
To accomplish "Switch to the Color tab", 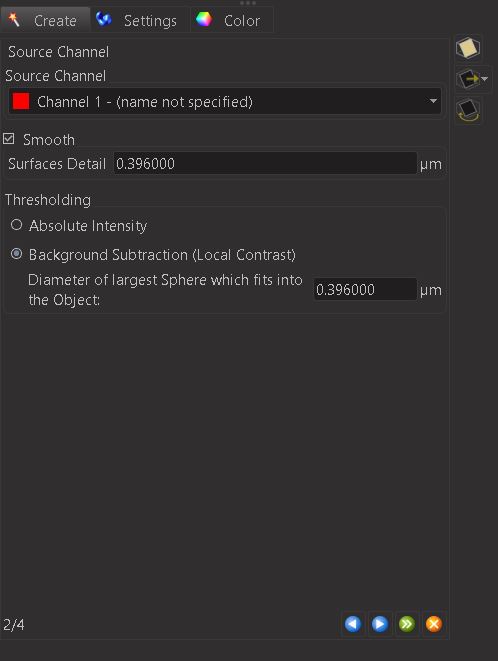I will [232, 20].
